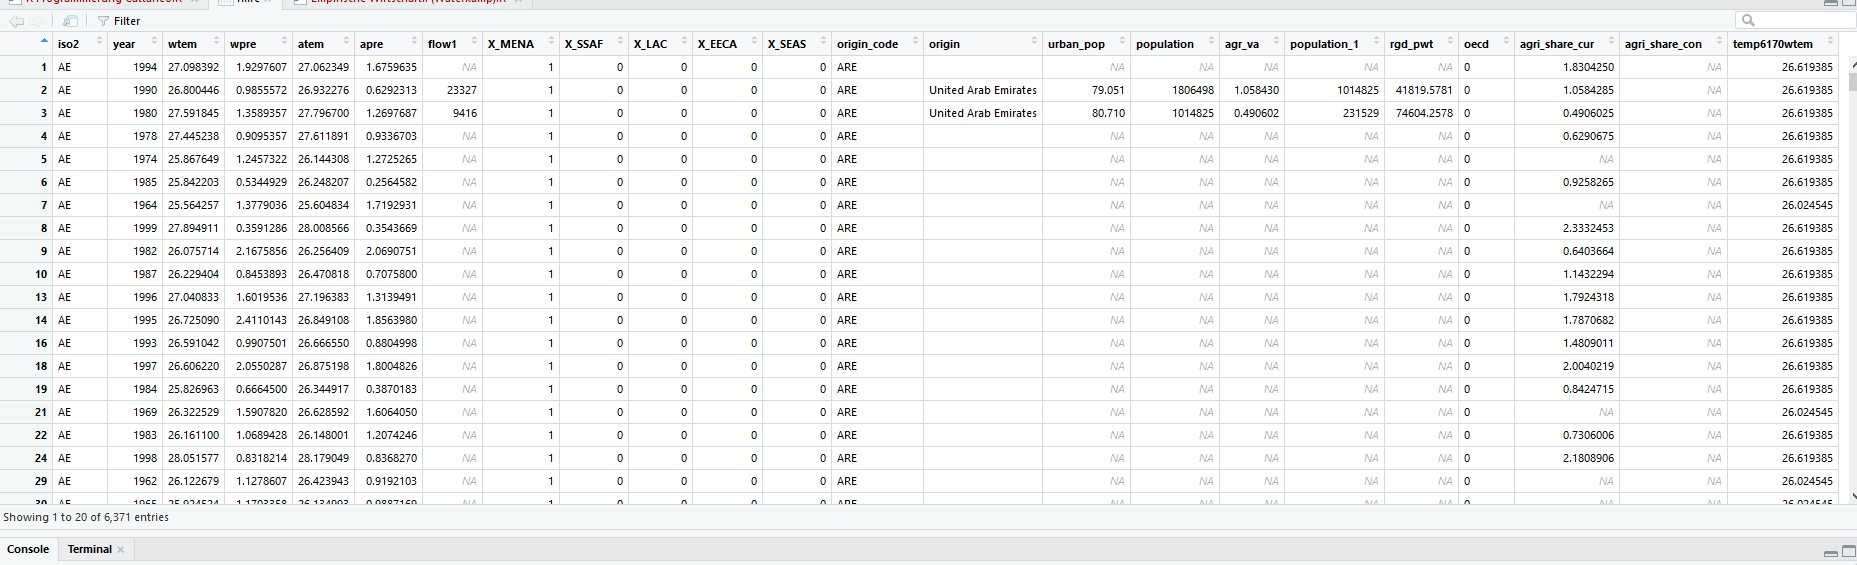Screen dimensions: 1857x565
Task: Click the row index sort arrow
Action: click(x=44, y=43)
